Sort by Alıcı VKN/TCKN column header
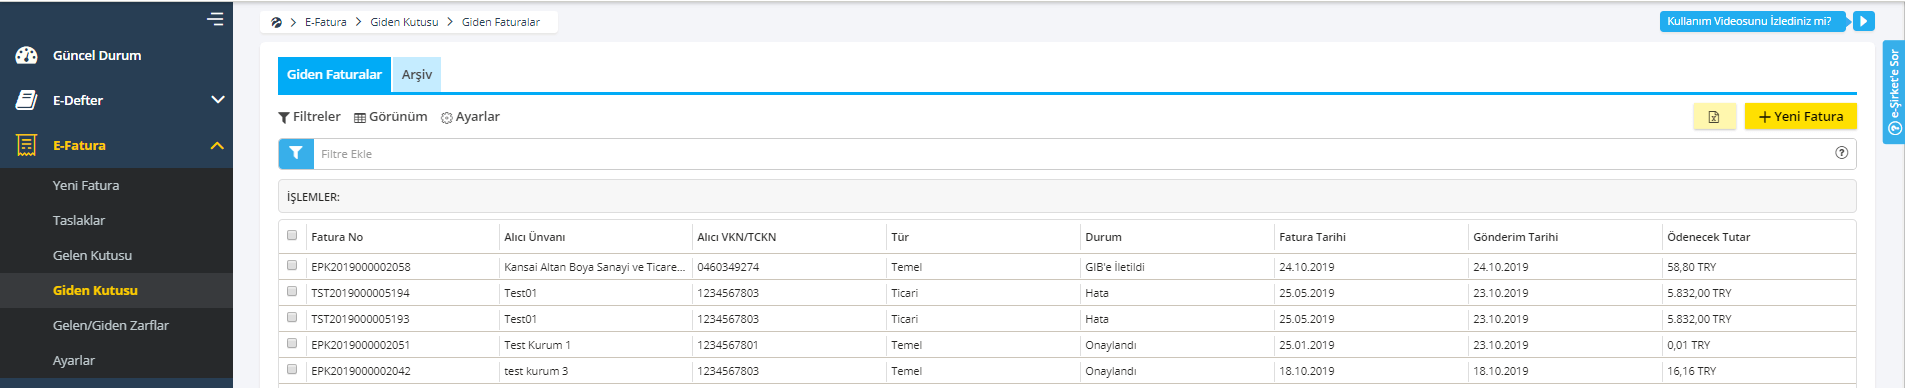1905x388 pixels. point(737,237)
